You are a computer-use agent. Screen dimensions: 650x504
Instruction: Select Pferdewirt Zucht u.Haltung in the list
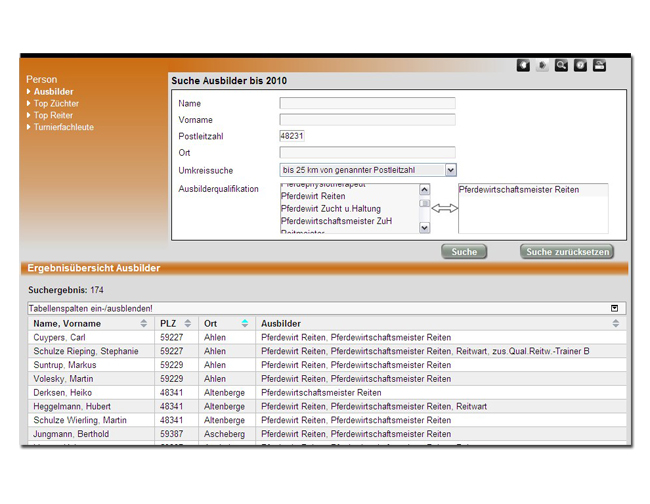pos(330,209)
